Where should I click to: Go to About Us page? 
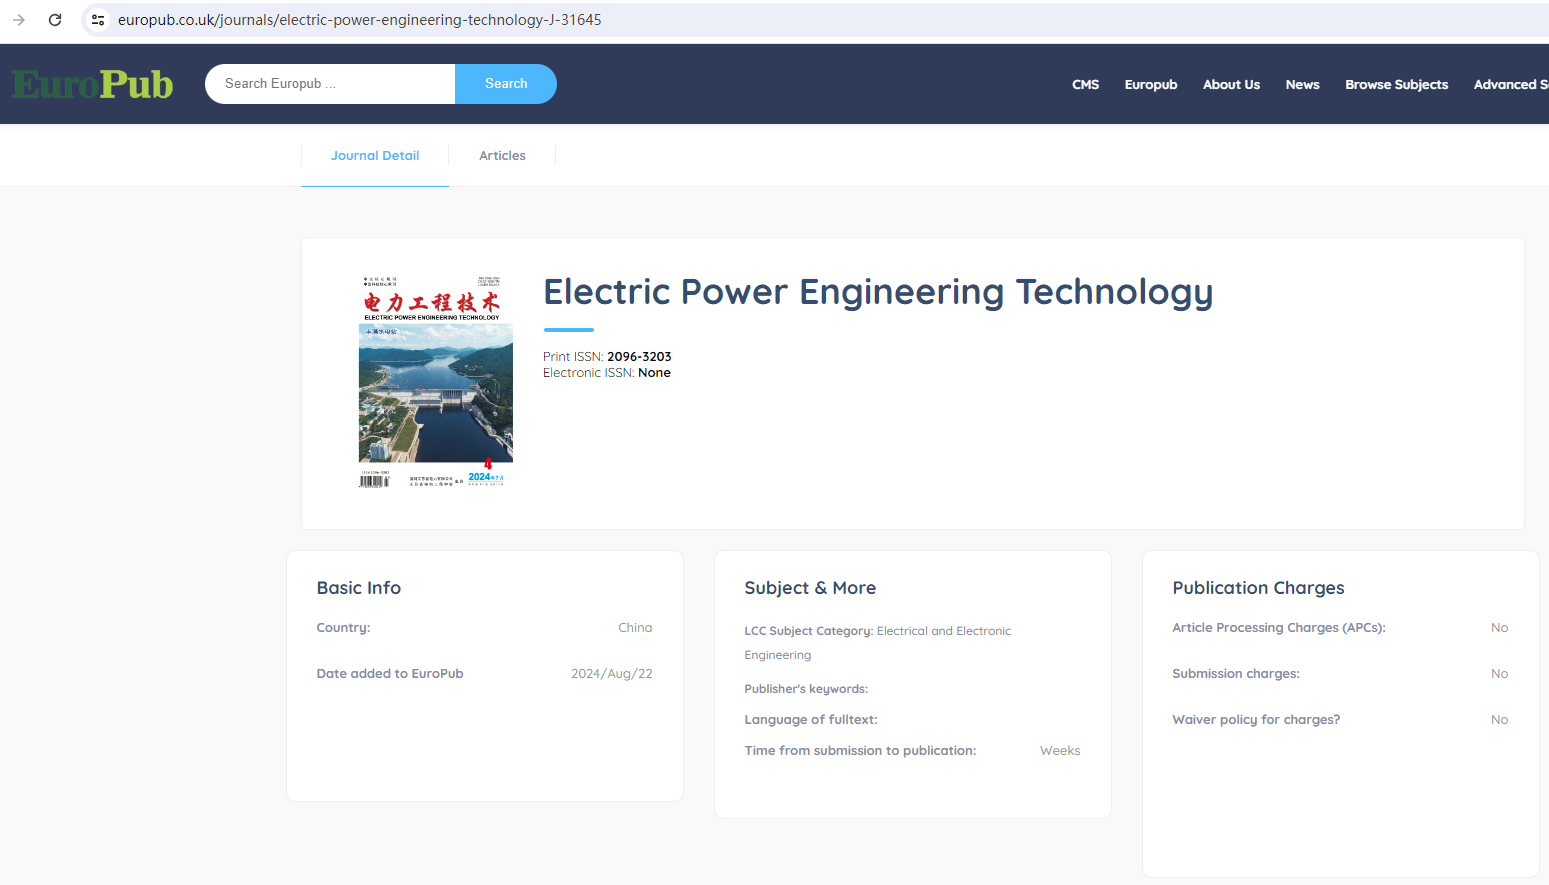[x=1231, y=85]
